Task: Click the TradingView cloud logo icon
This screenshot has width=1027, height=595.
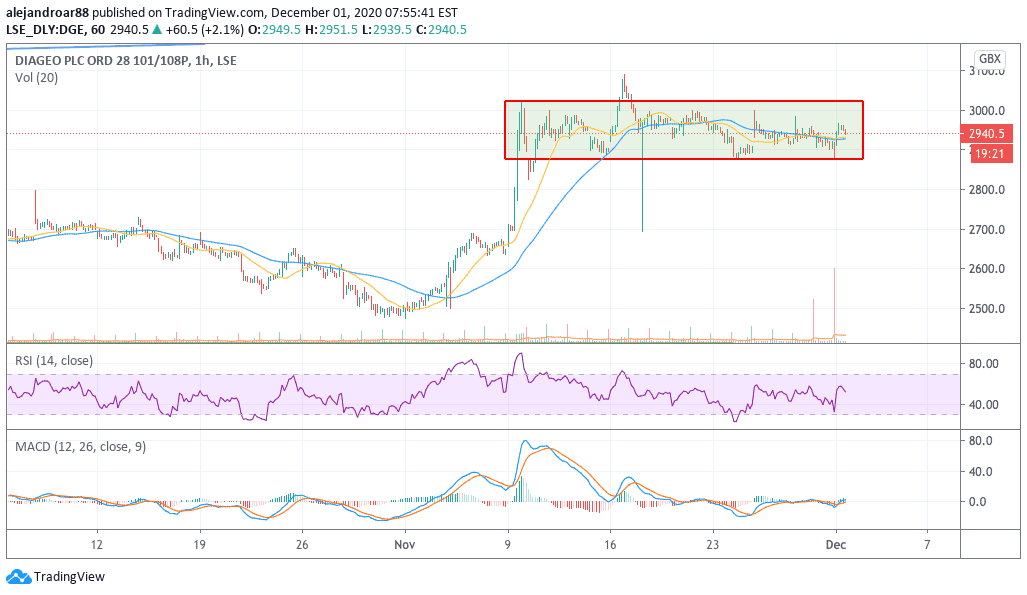Action: [x=18, y=577]
